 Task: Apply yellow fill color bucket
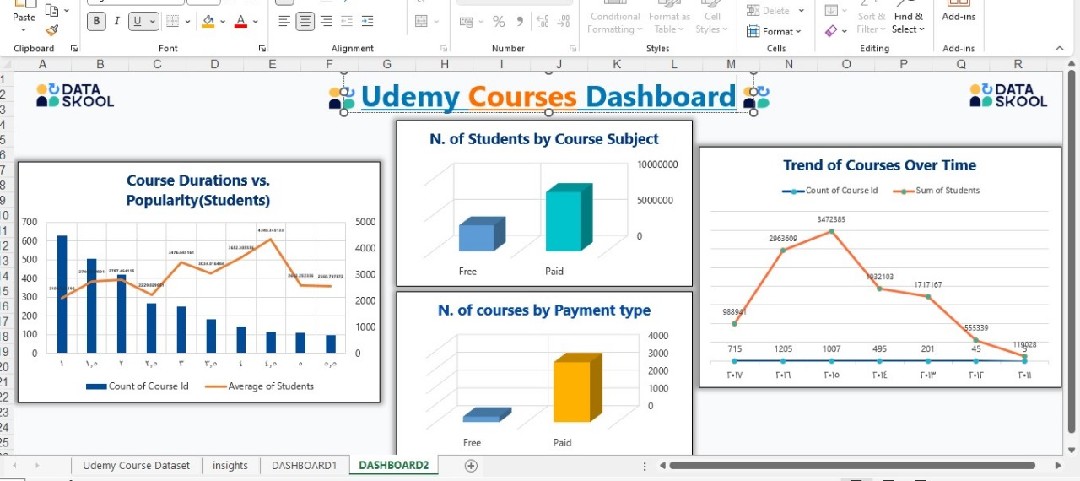tap(208, 21)
